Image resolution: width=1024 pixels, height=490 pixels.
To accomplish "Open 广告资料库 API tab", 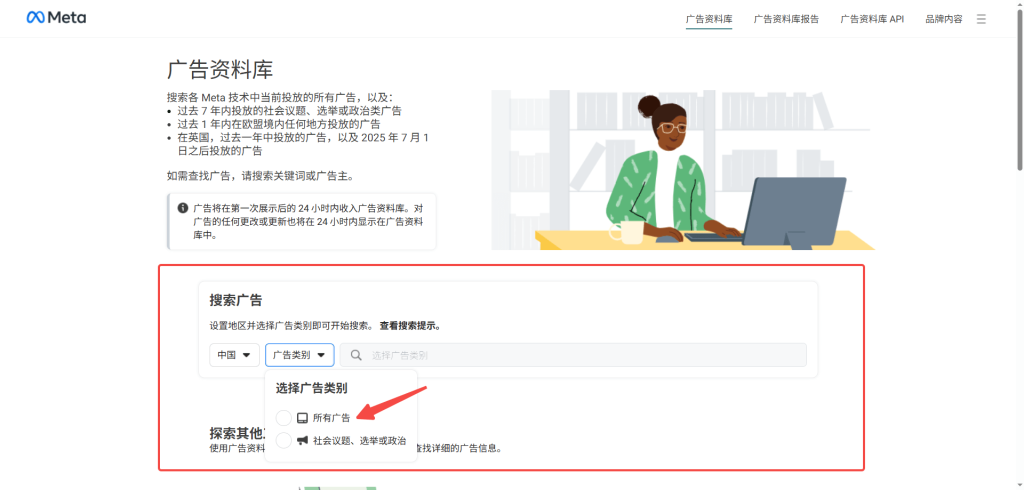I will pos(872,19).
